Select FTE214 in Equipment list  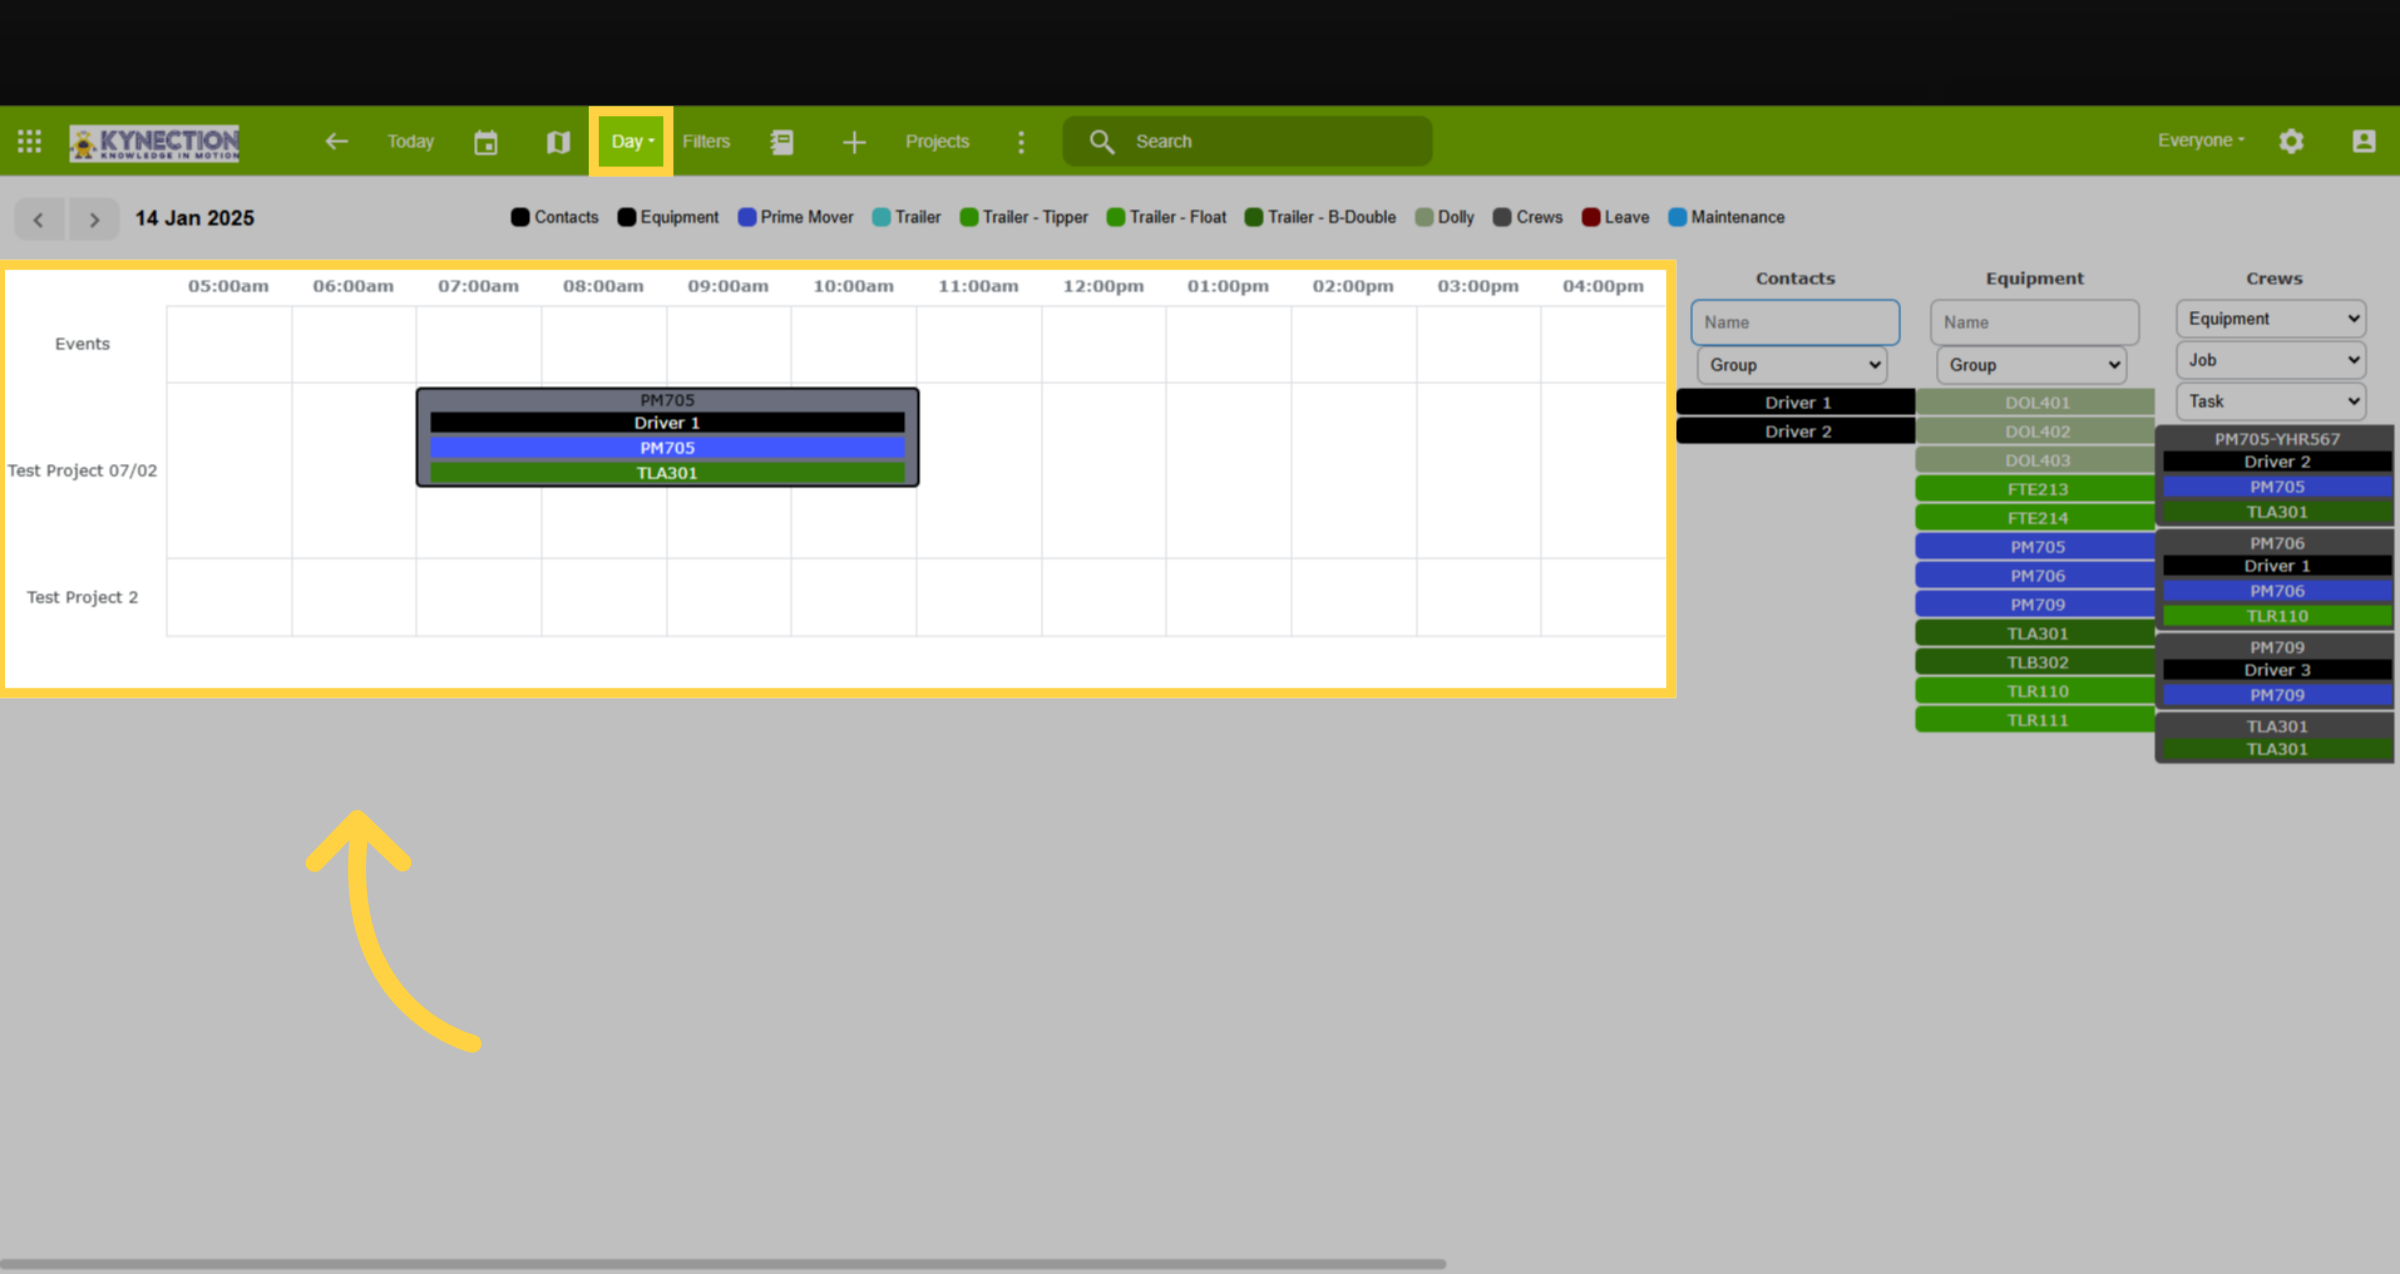tap(2035, 518)
